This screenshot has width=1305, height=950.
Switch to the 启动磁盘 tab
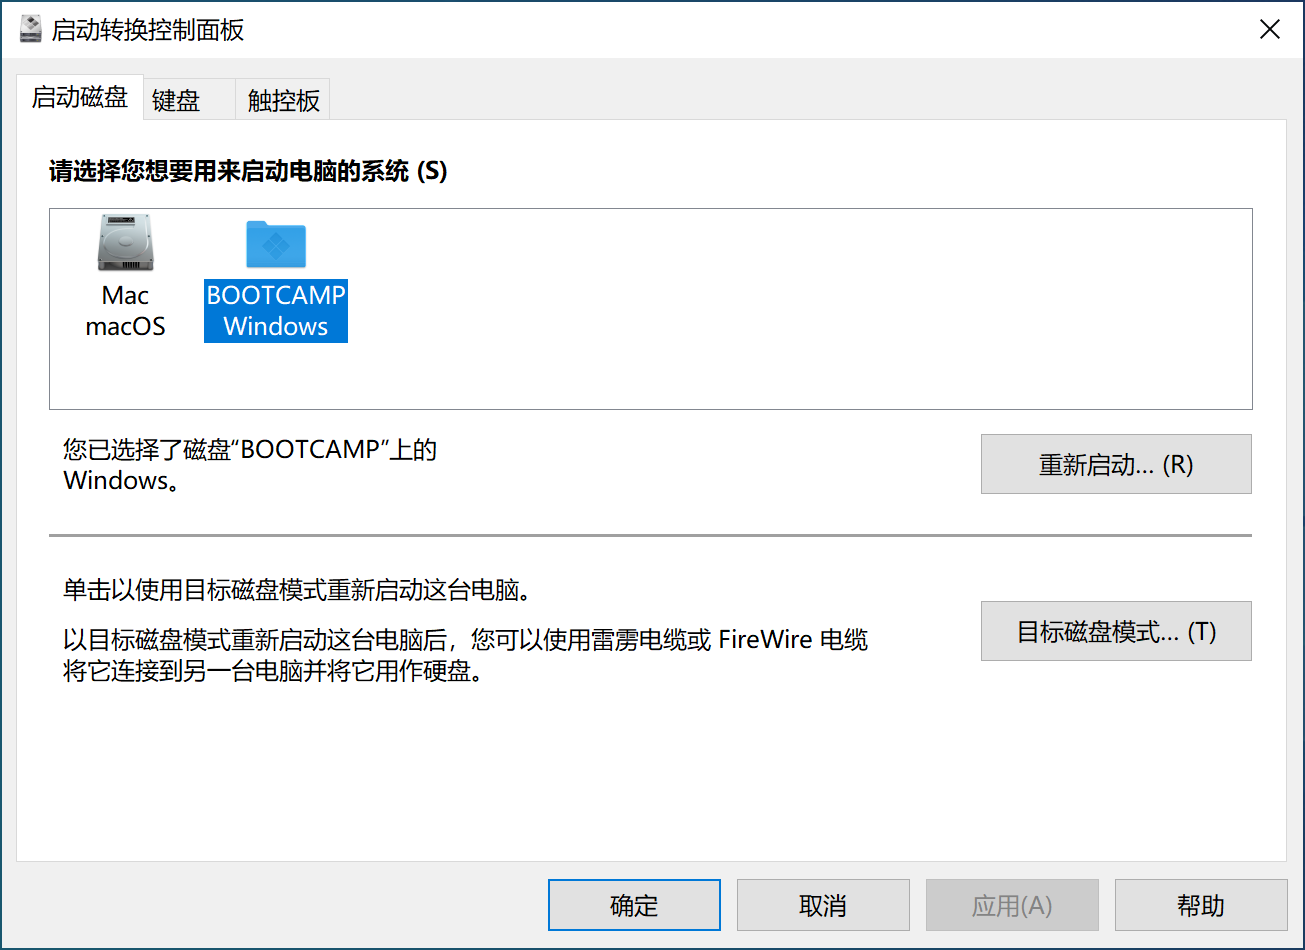pyautogui.click(x=80, y=98)
